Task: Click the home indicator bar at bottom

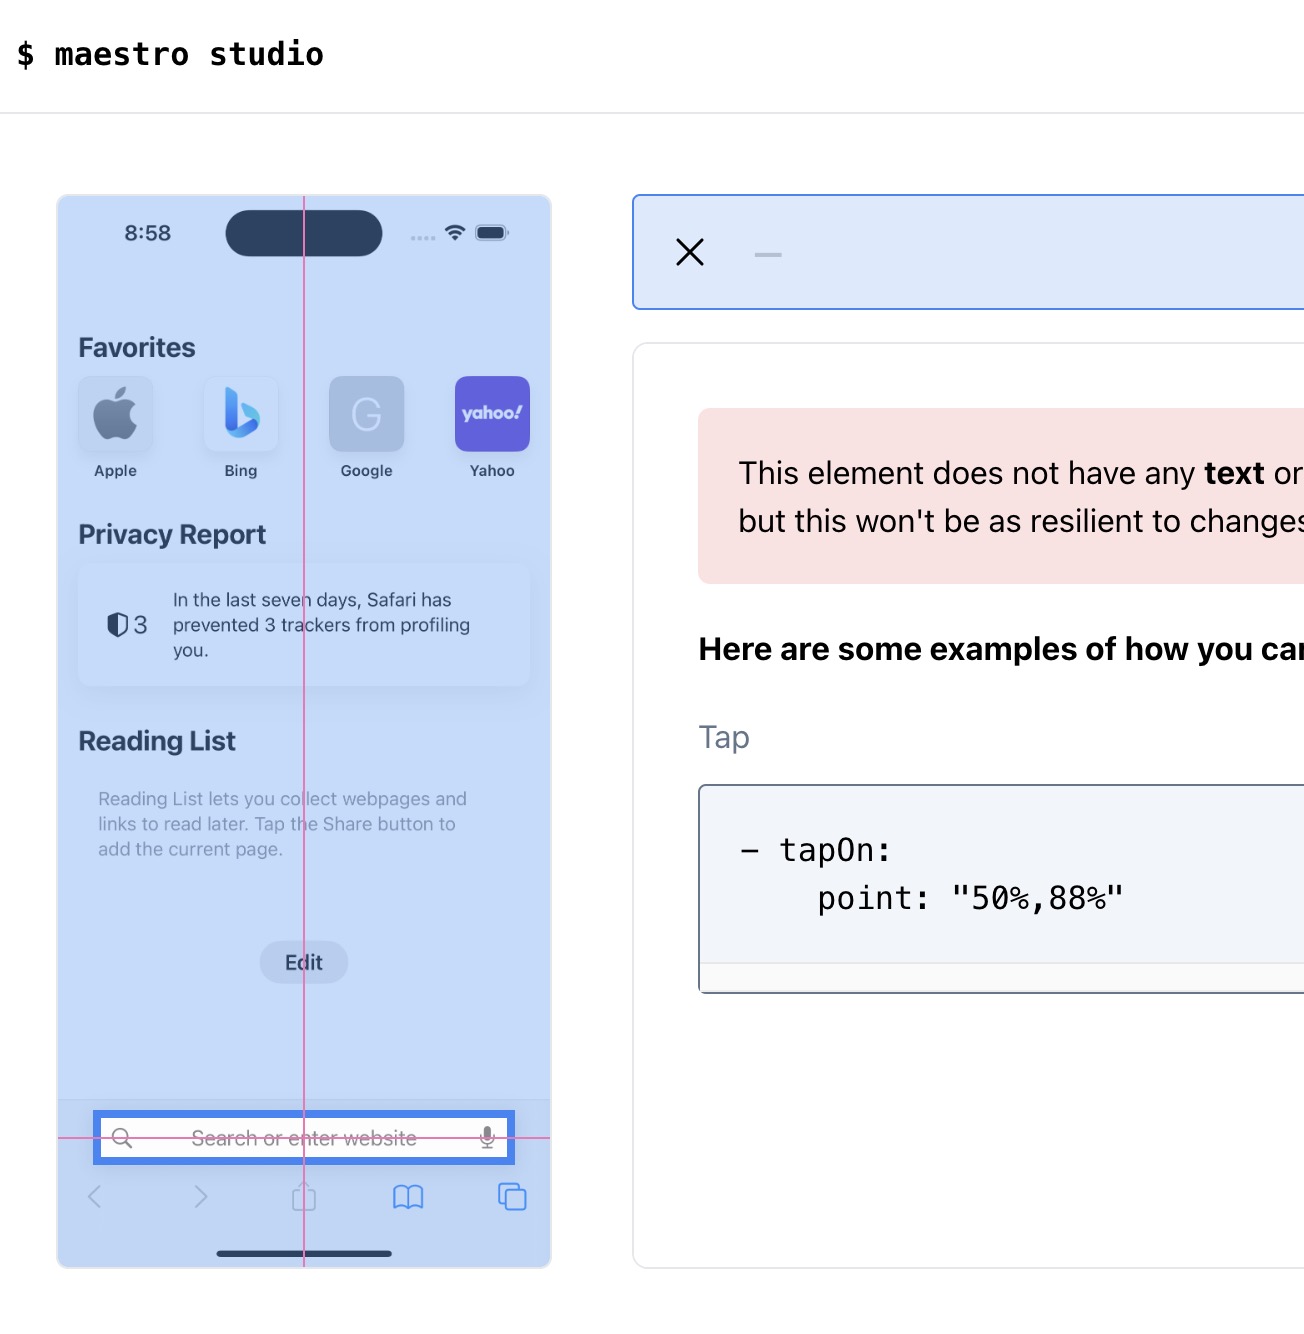Action: tap(304, 1253)
